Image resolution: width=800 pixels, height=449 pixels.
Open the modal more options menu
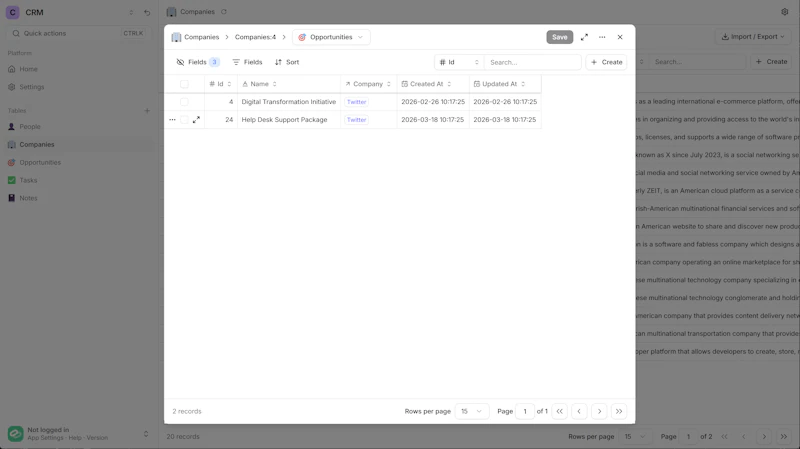tap(602, 37)
